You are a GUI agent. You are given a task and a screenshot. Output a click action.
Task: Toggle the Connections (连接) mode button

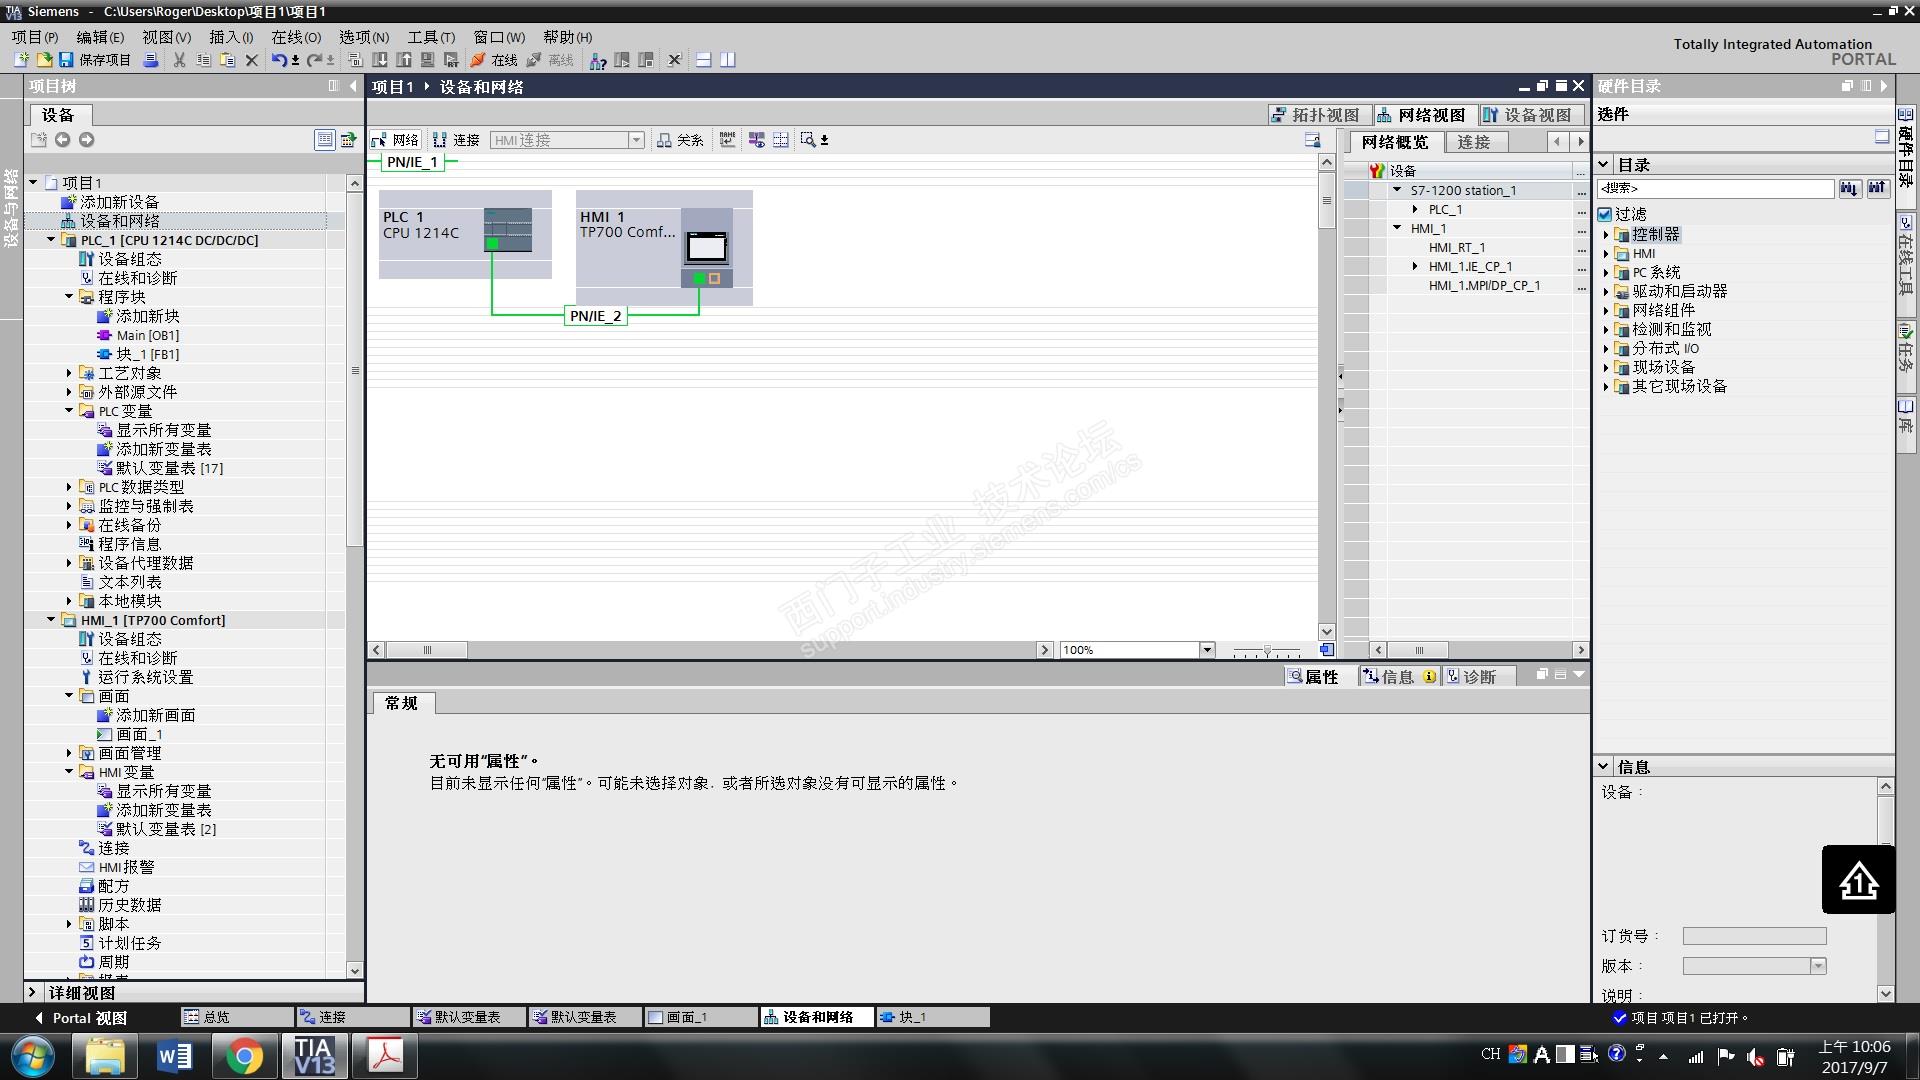[x=456, y=140]
